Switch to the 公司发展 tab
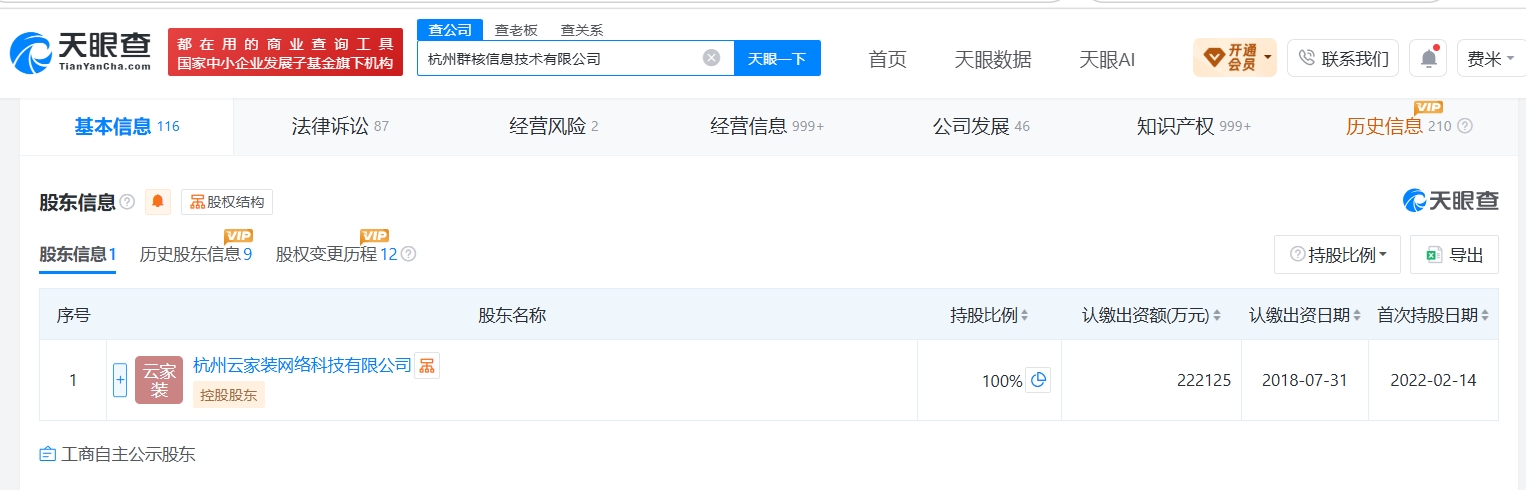 point(981,126)
